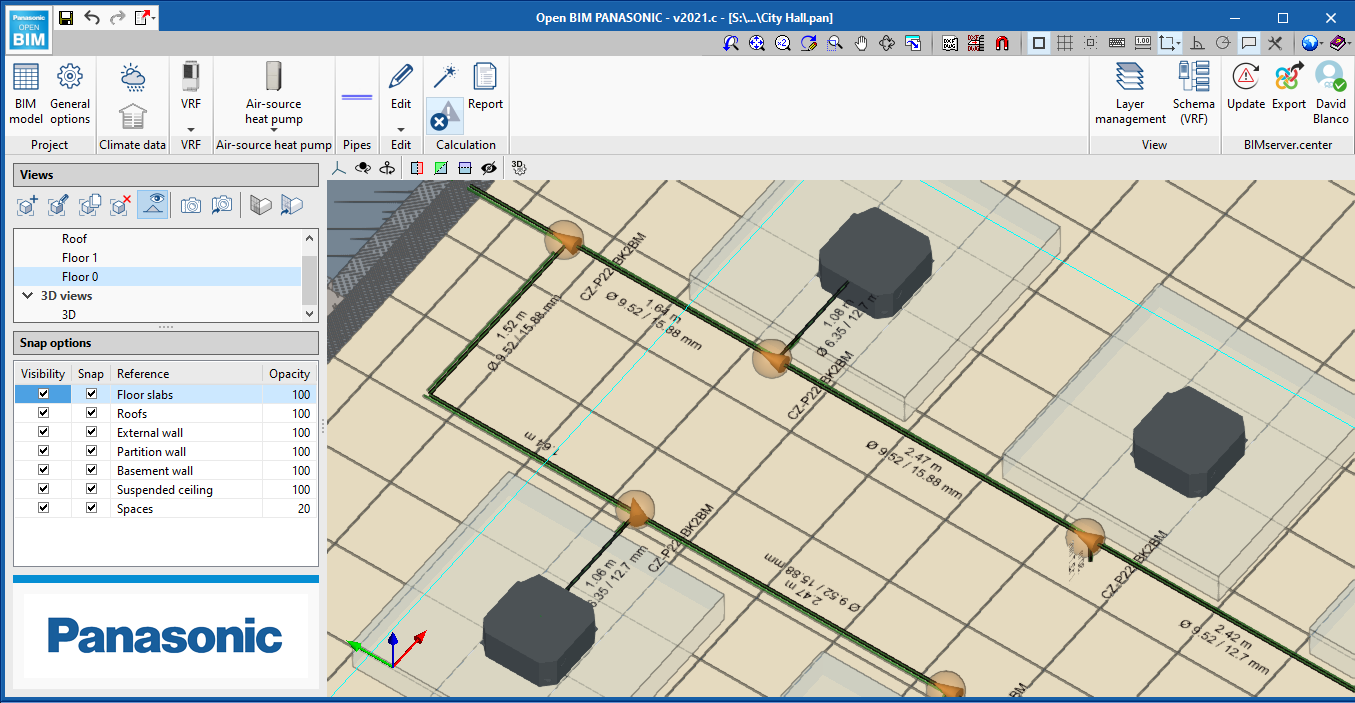Select the Floor 0 view
Screen dimensions: 1355x703
(80, 277)
